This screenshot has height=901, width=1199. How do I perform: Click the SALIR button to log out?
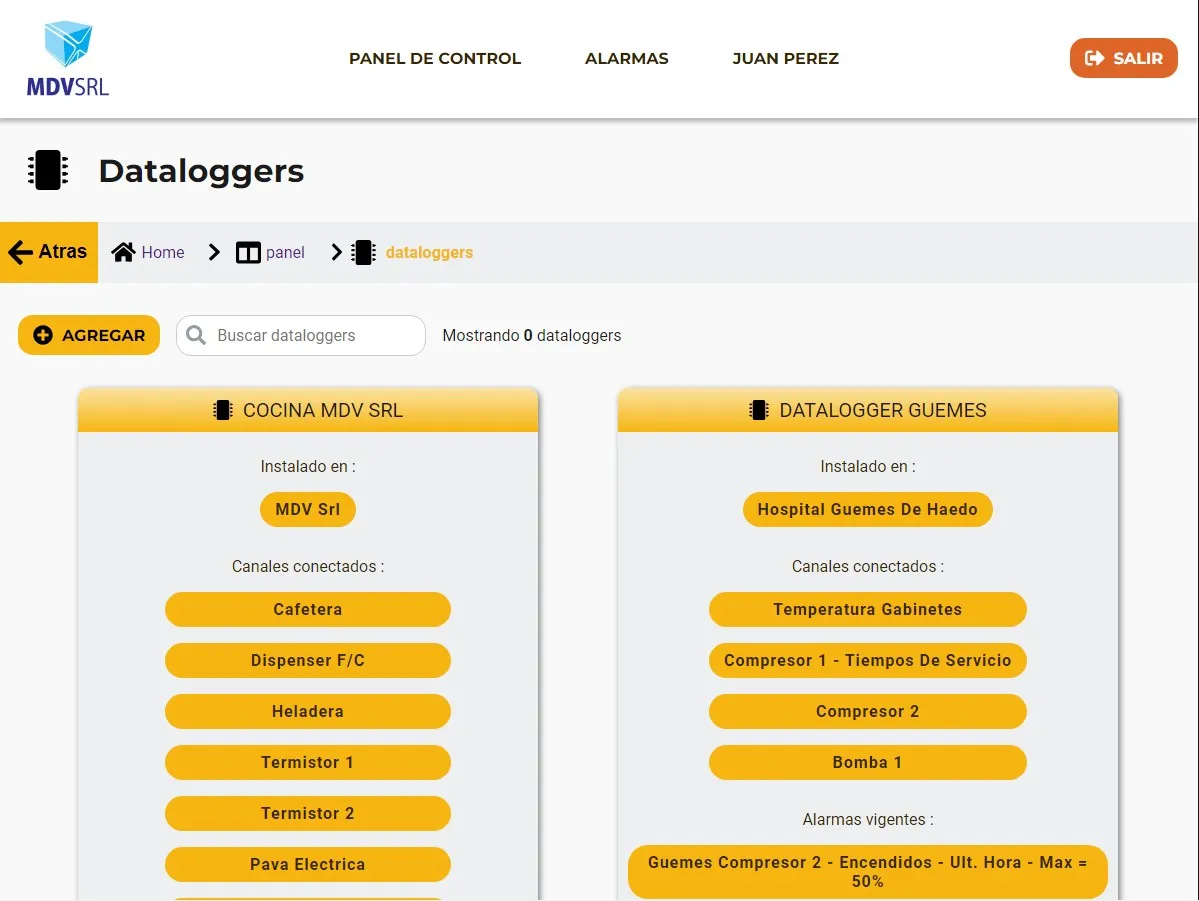coord(1123,58)
